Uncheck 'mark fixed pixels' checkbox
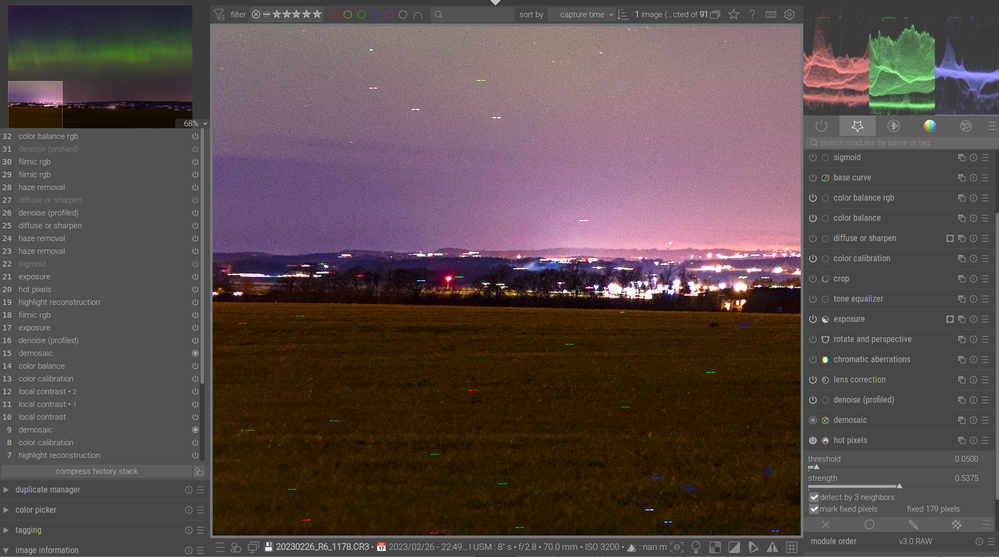999x557 pixels. (x=814, y=509)
